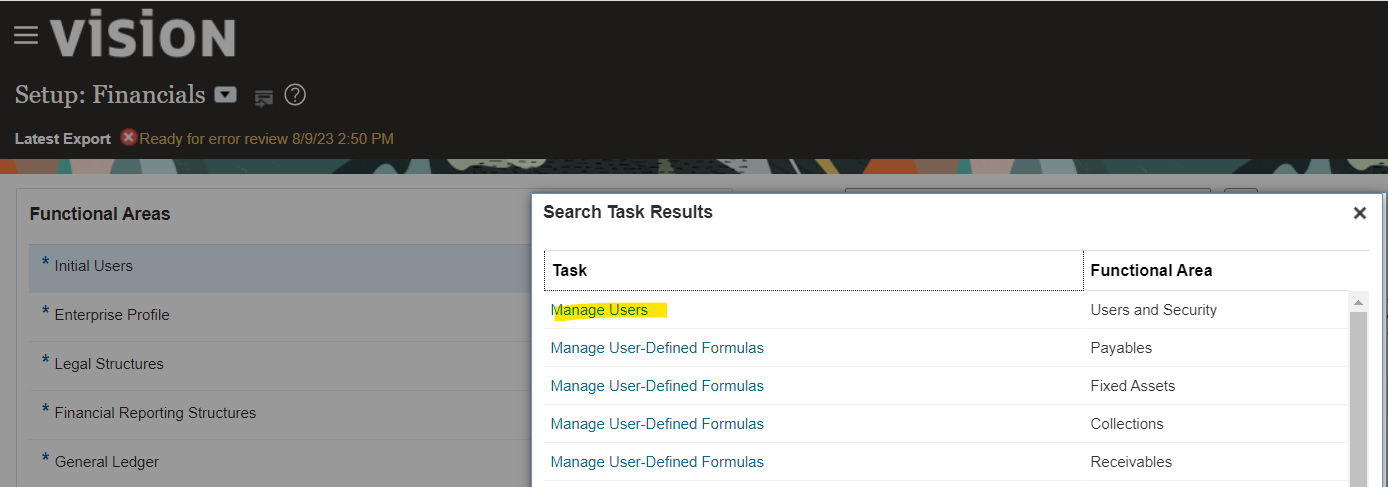The width and height of the screenshot is (1388, 487).
Task: Open Manage User-Defined Formulas for Fixed Assets
Action: coord(657,386)
